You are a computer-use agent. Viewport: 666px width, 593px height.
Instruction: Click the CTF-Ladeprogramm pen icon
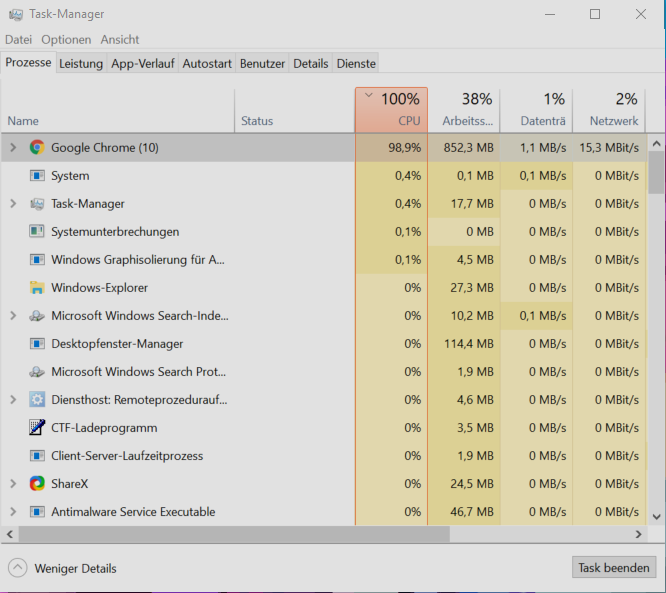tap(37, 427)
